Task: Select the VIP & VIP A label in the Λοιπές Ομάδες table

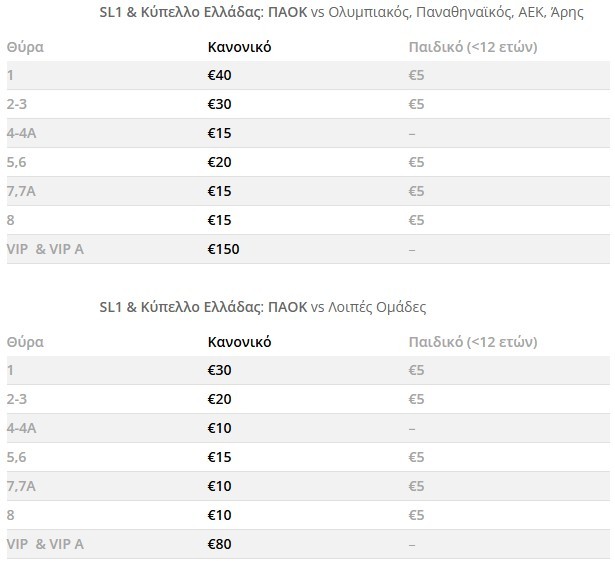Action: click(x=45, y=544)
